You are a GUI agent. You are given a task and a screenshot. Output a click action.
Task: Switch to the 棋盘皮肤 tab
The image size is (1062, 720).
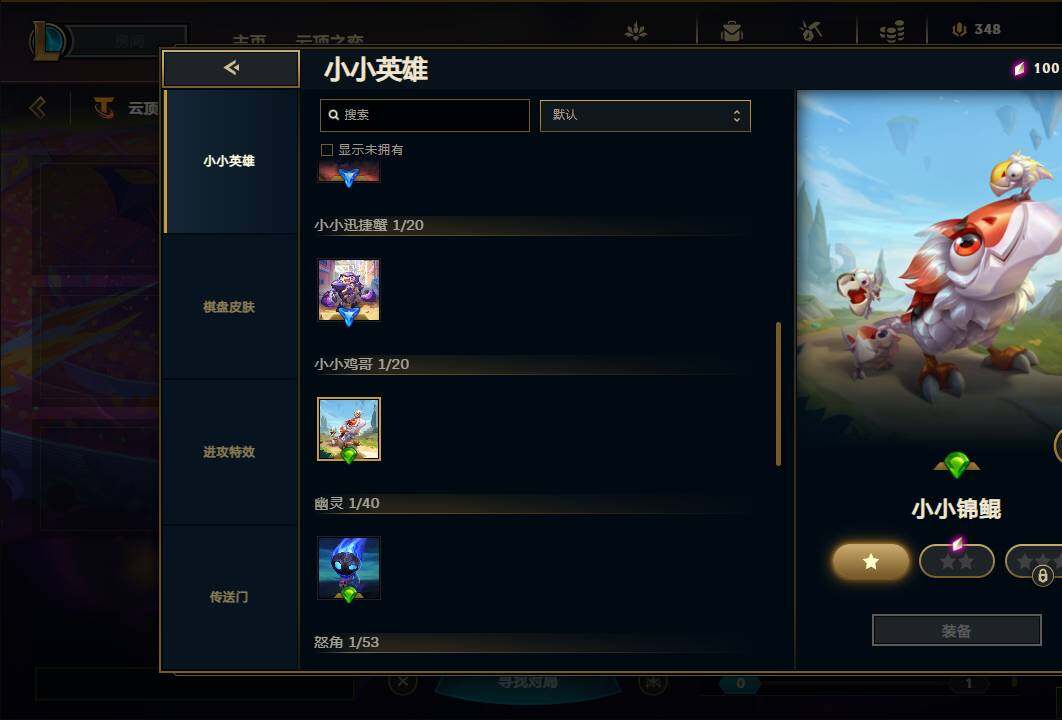pyautogui.click(x=230, y=307)
